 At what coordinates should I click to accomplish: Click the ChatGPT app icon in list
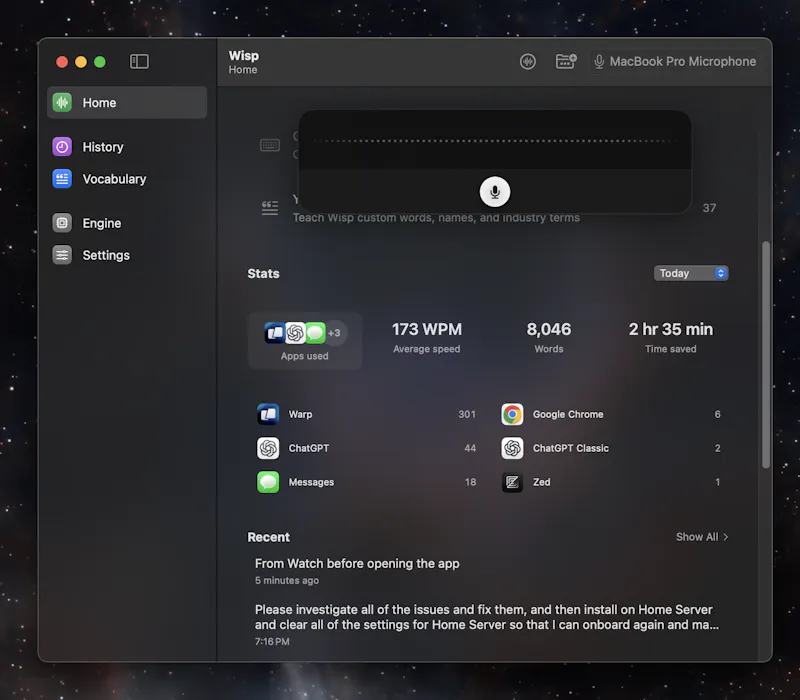coord(268,448)
